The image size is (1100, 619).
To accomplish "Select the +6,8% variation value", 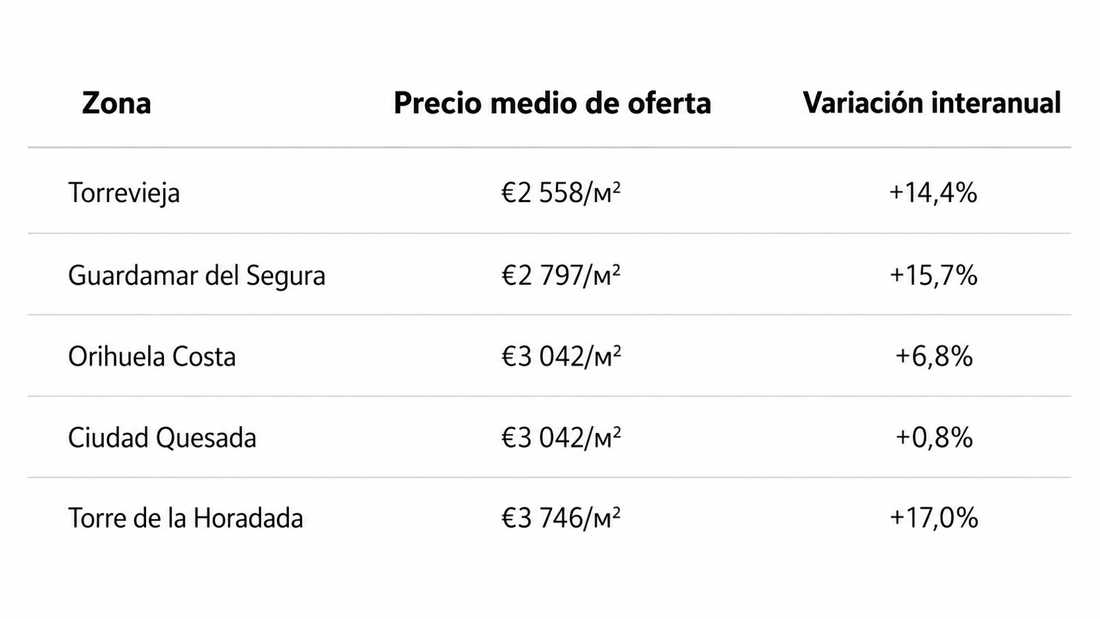I will pos(934,357).
